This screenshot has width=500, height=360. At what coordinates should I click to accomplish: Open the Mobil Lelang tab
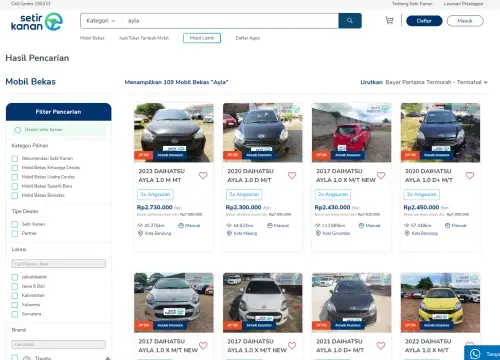pos(202,38)
